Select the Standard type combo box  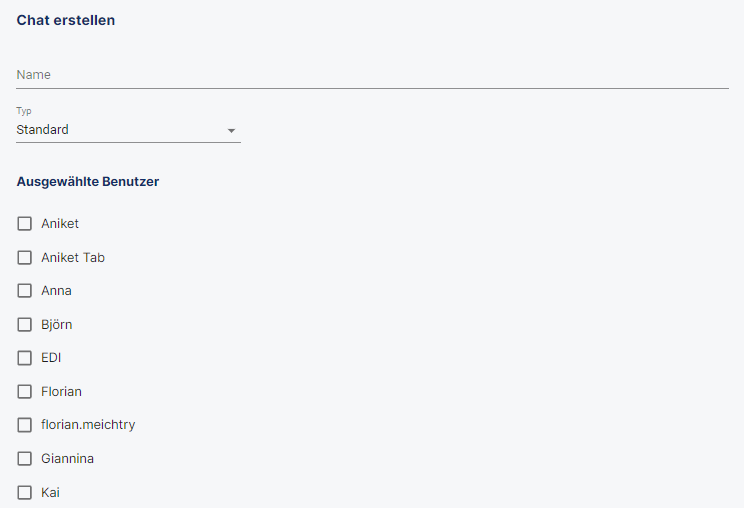click(128, 129)
